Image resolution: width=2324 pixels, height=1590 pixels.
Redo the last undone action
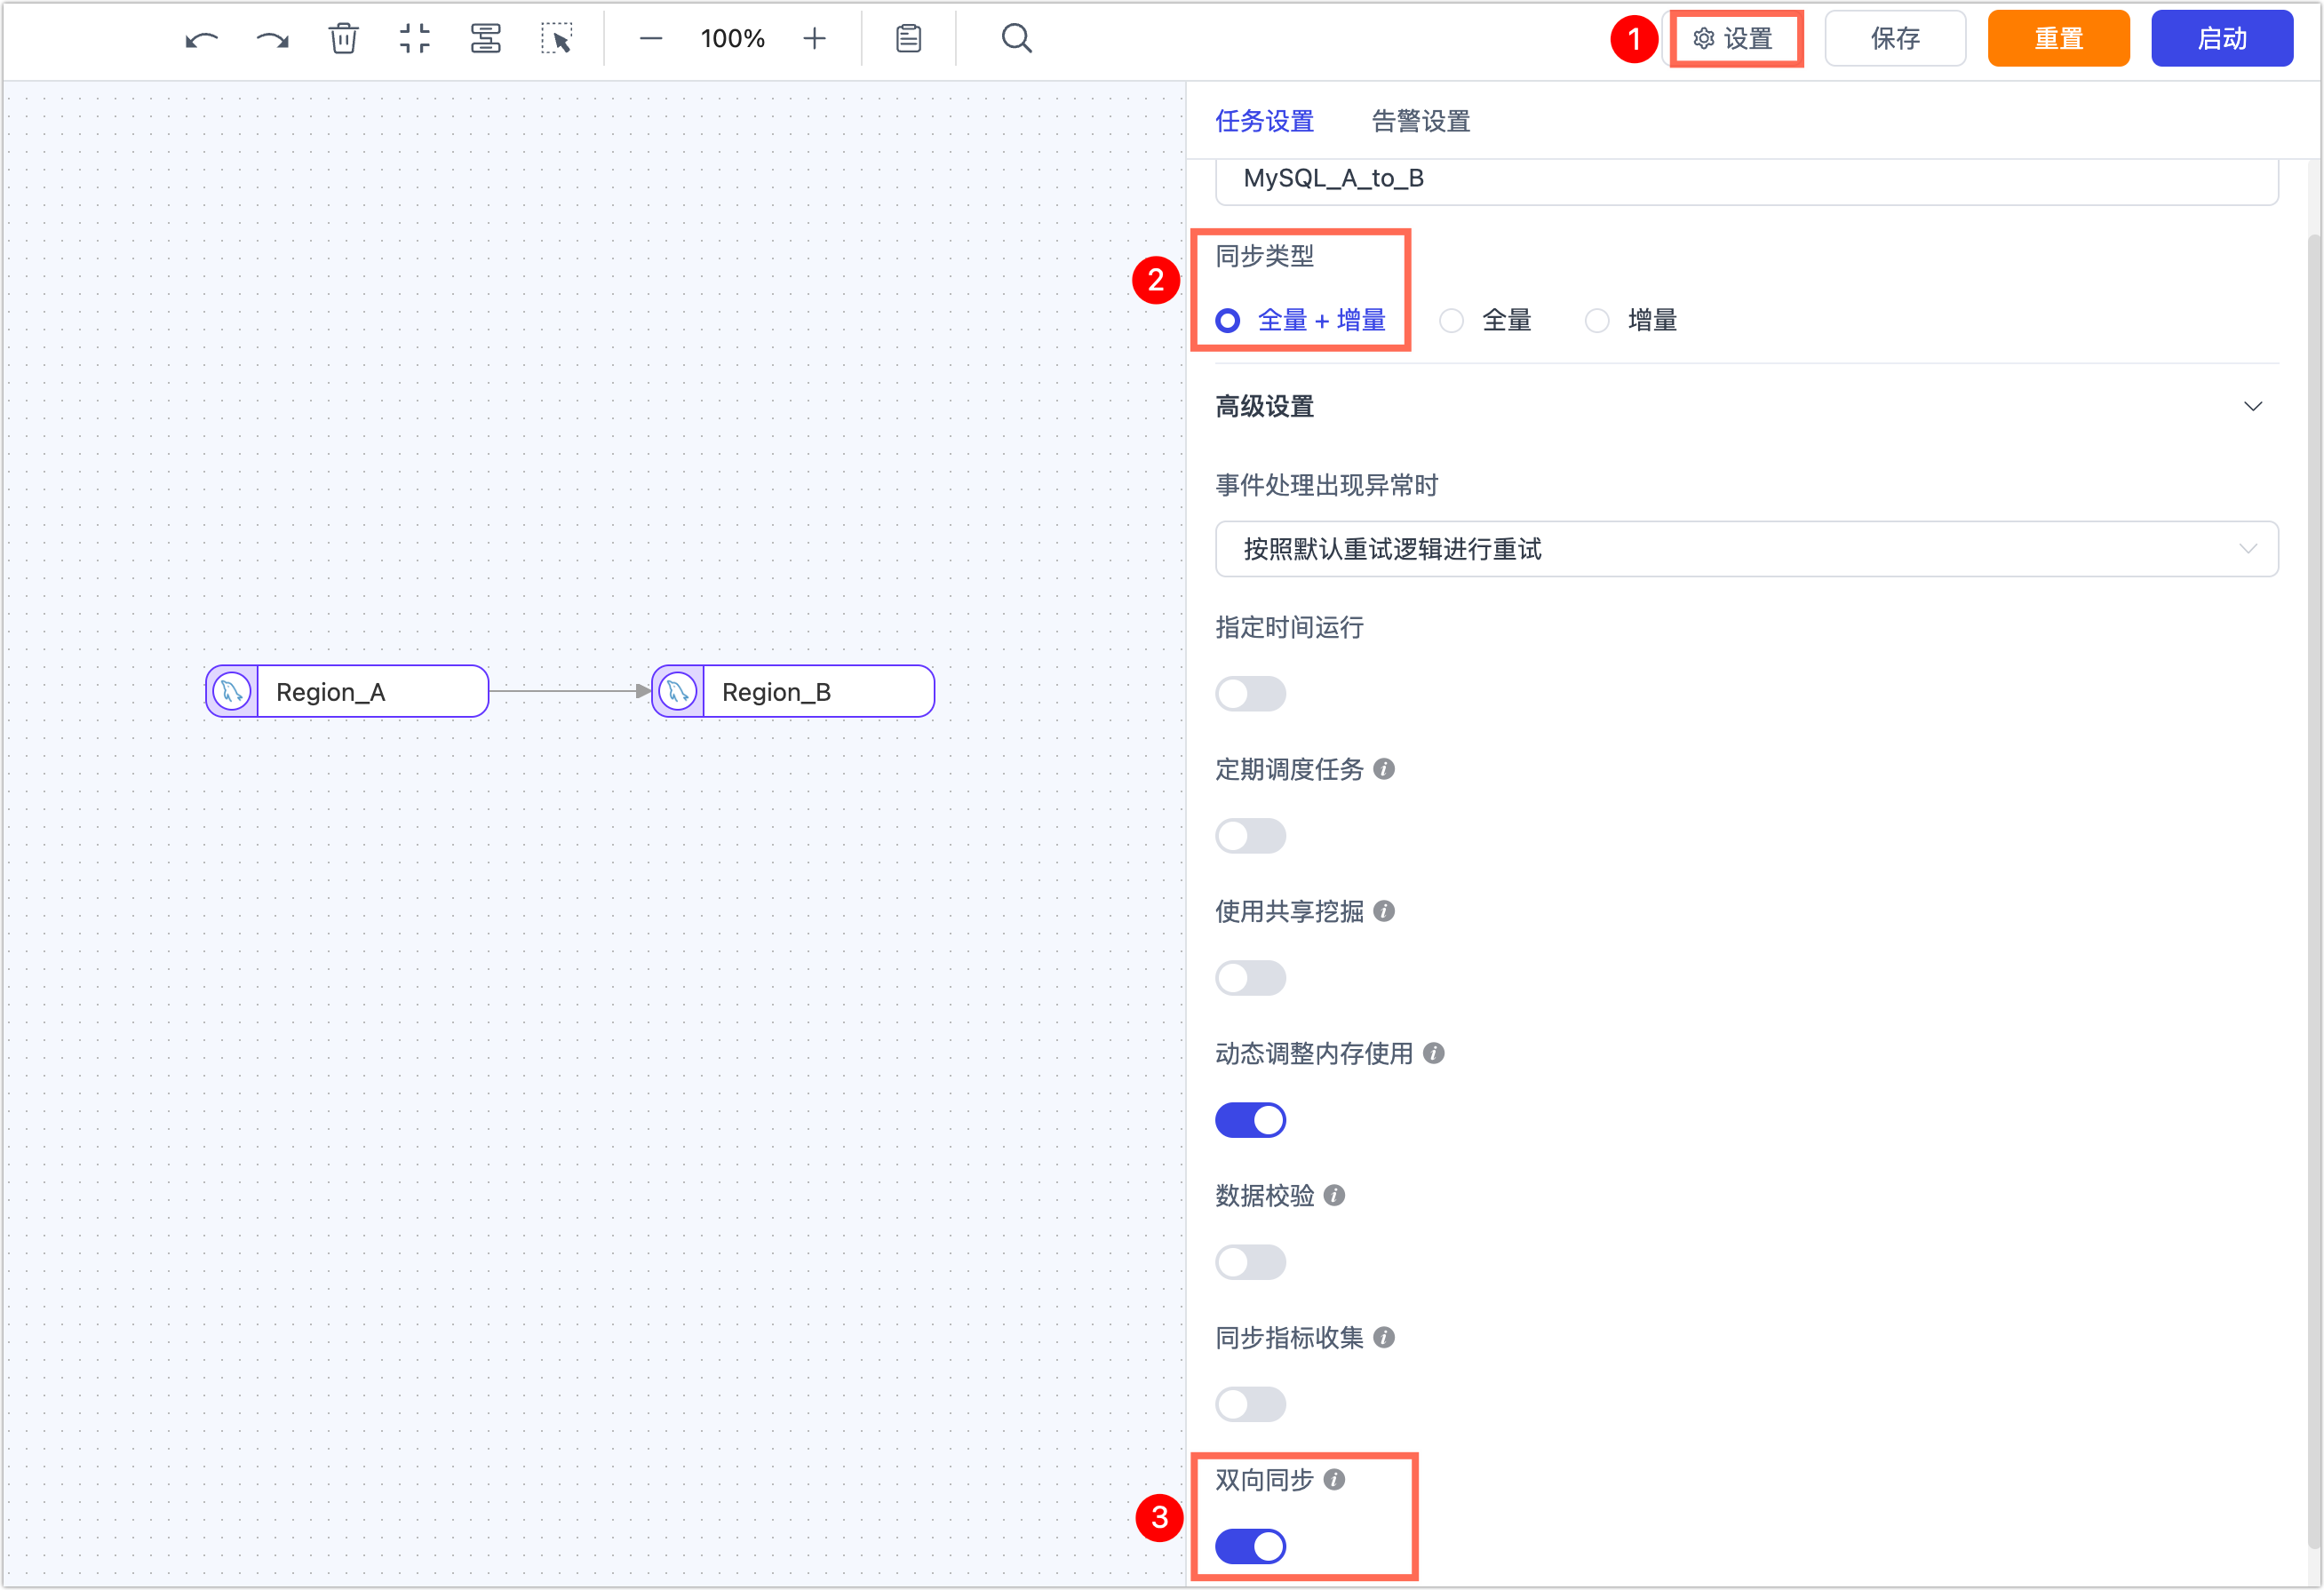click(271, 38)
